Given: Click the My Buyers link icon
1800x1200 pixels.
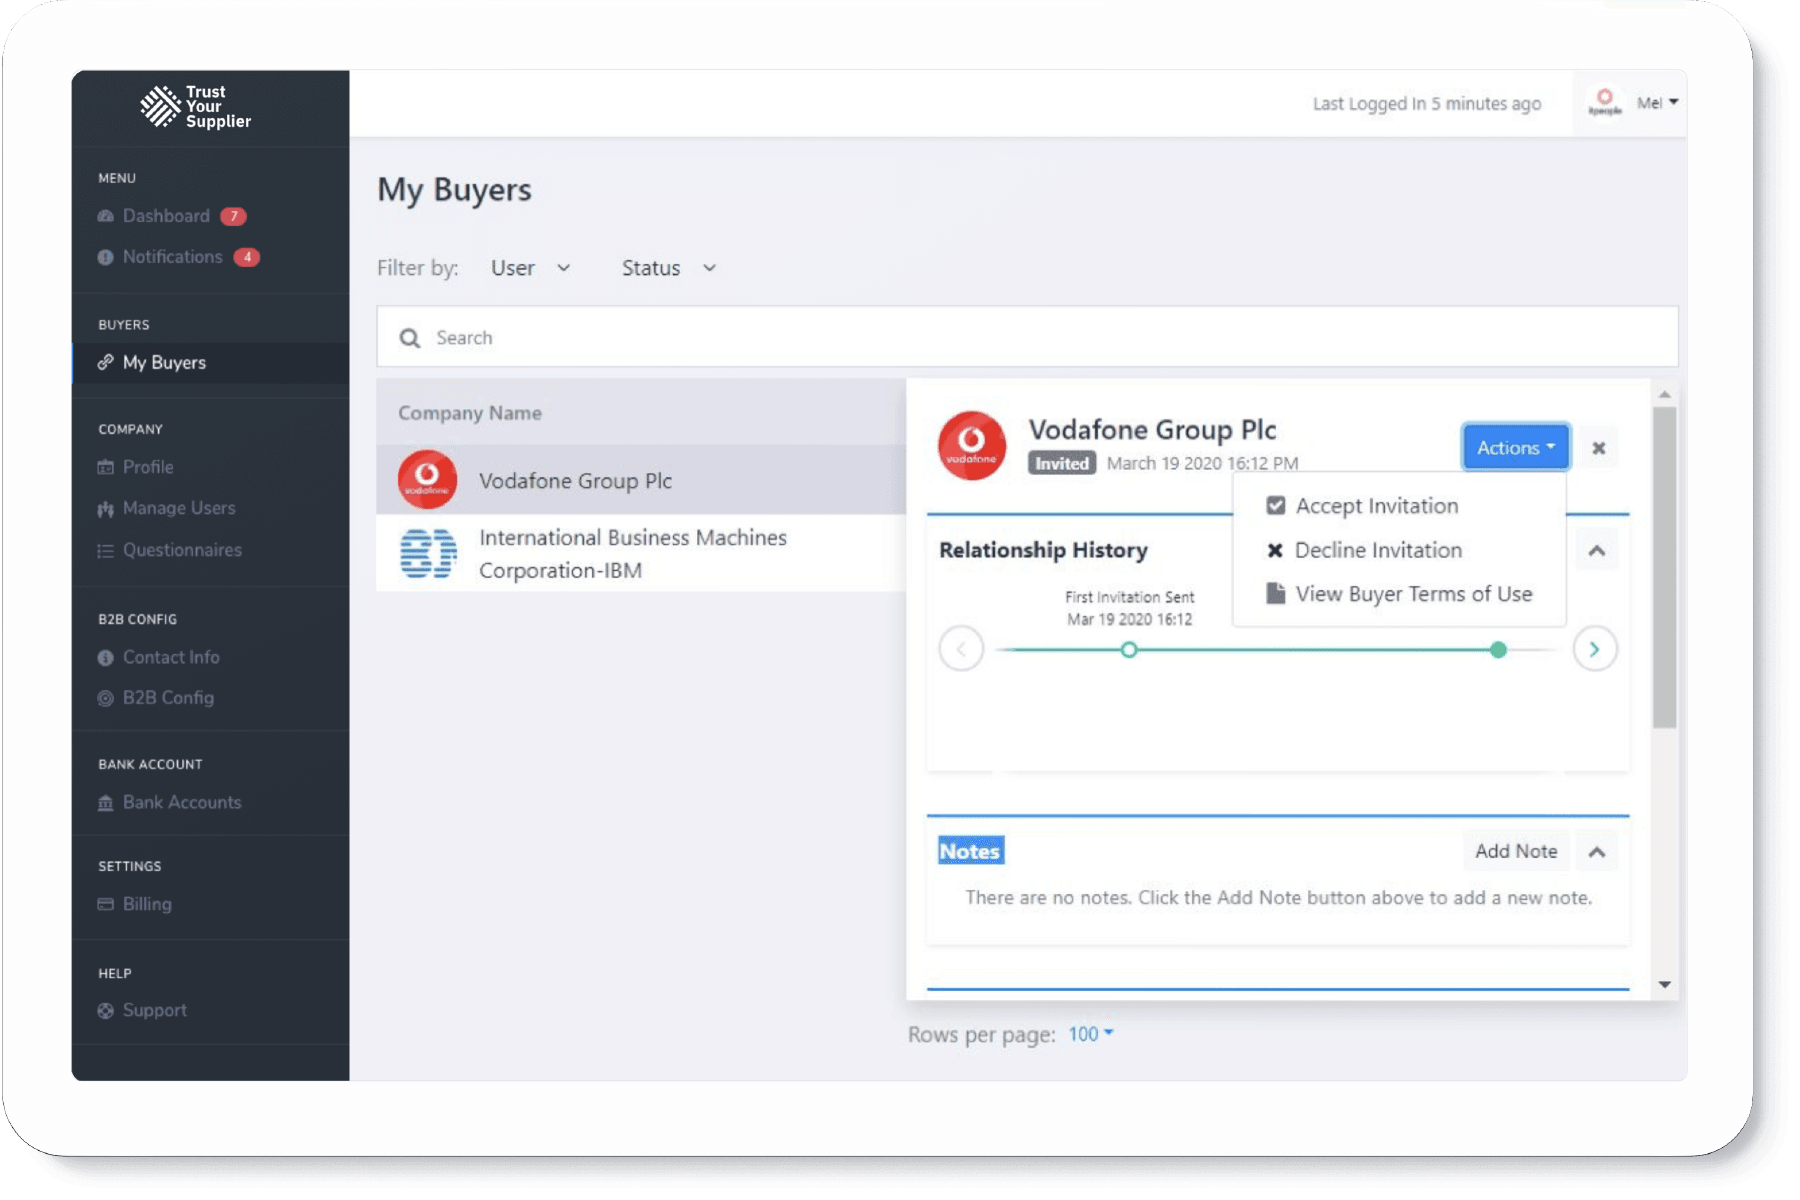Looking at the screenshot, I should pyautogui.click(x=105, y=362).
